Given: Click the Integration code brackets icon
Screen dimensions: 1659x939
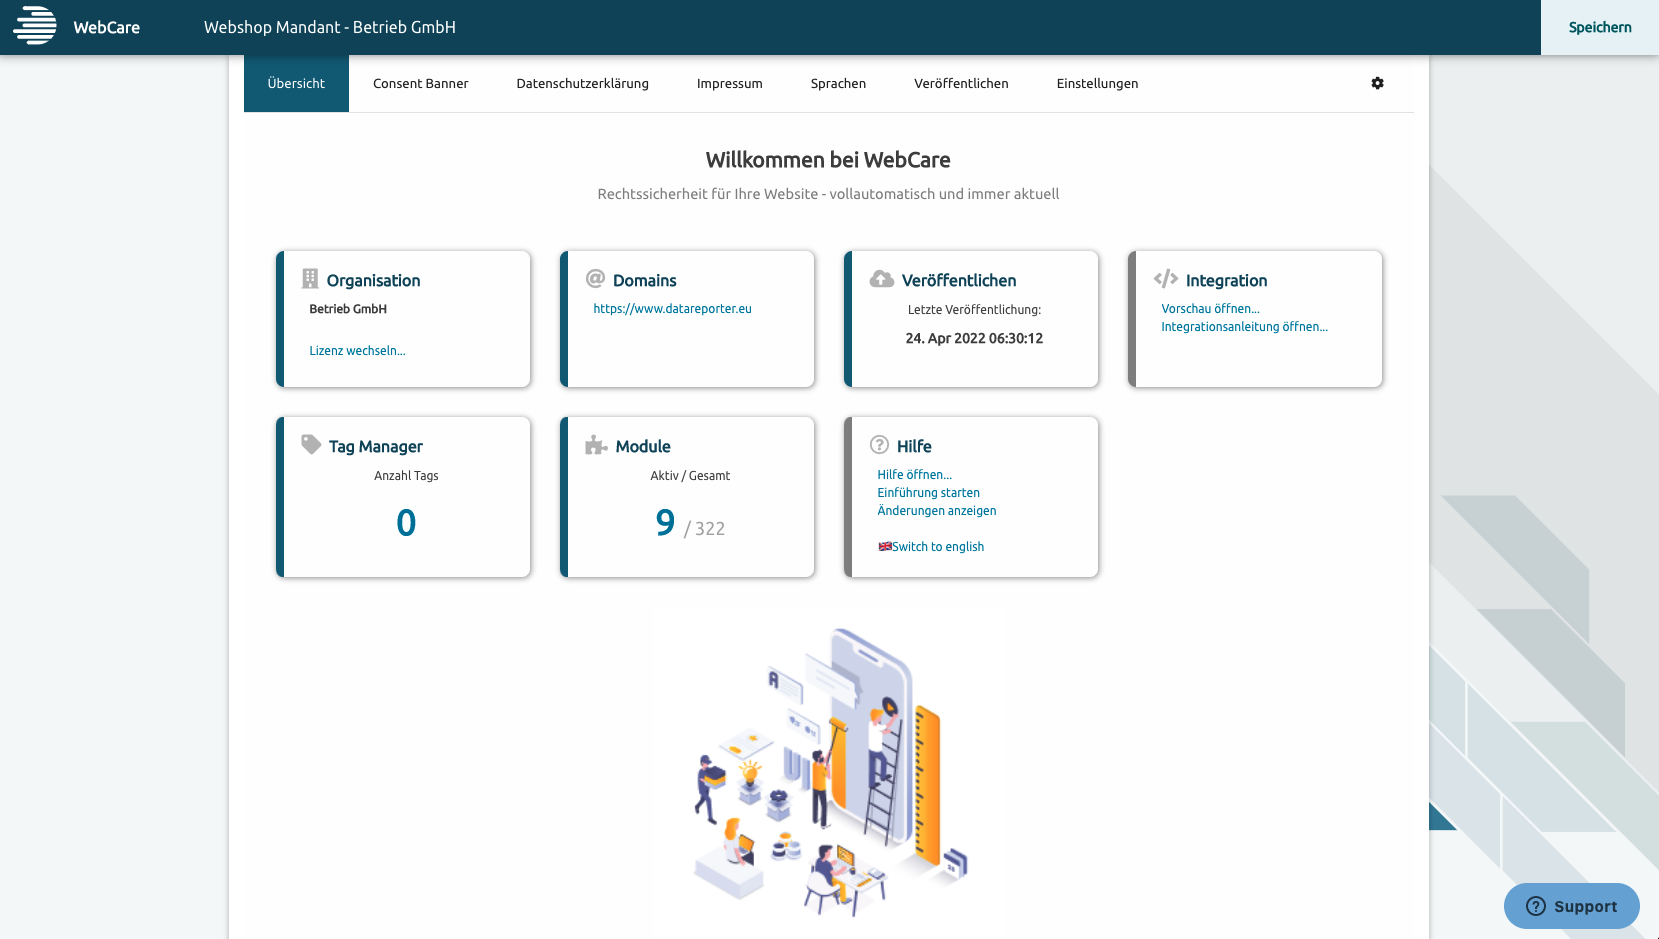Looking at the screenshot, I should [1165, 279].
